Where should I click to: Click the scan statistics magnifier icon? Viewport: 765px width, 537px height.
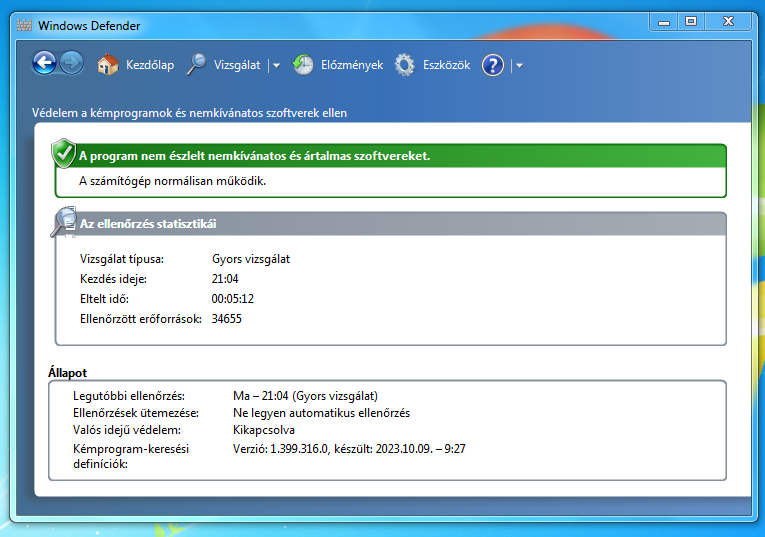pyautogui.click(x=64, y=221)
